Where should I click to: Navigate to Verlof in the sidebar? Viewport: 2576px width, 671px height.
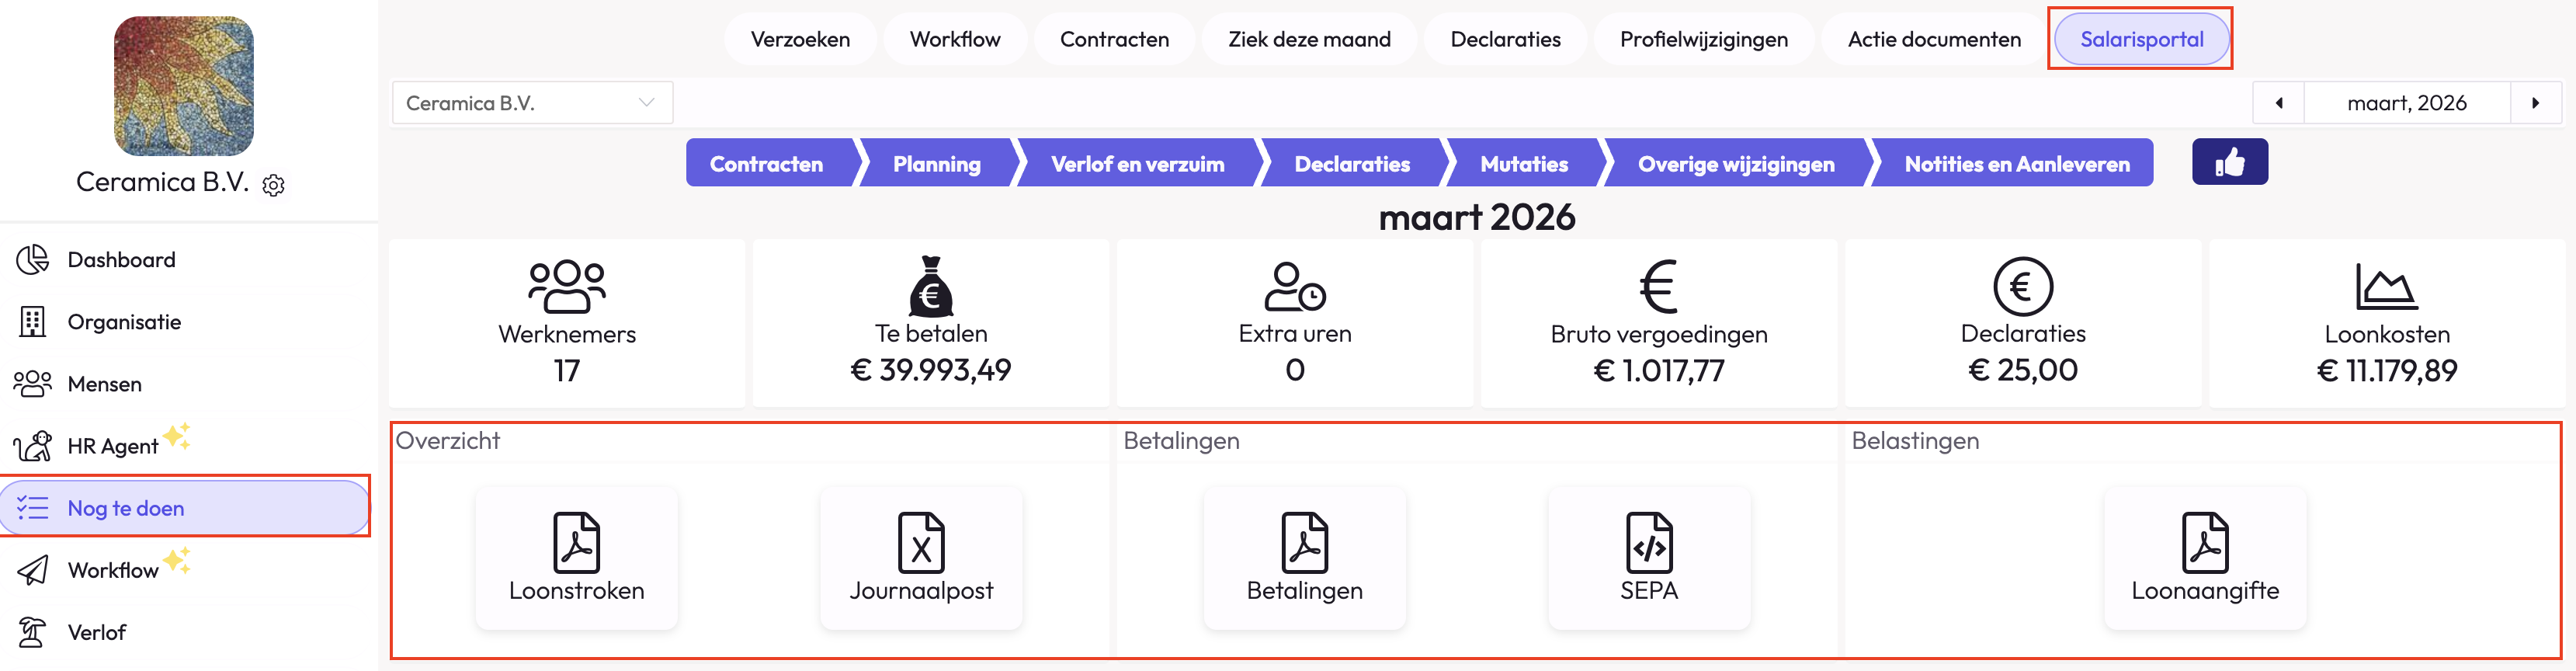tap(97, 632)
